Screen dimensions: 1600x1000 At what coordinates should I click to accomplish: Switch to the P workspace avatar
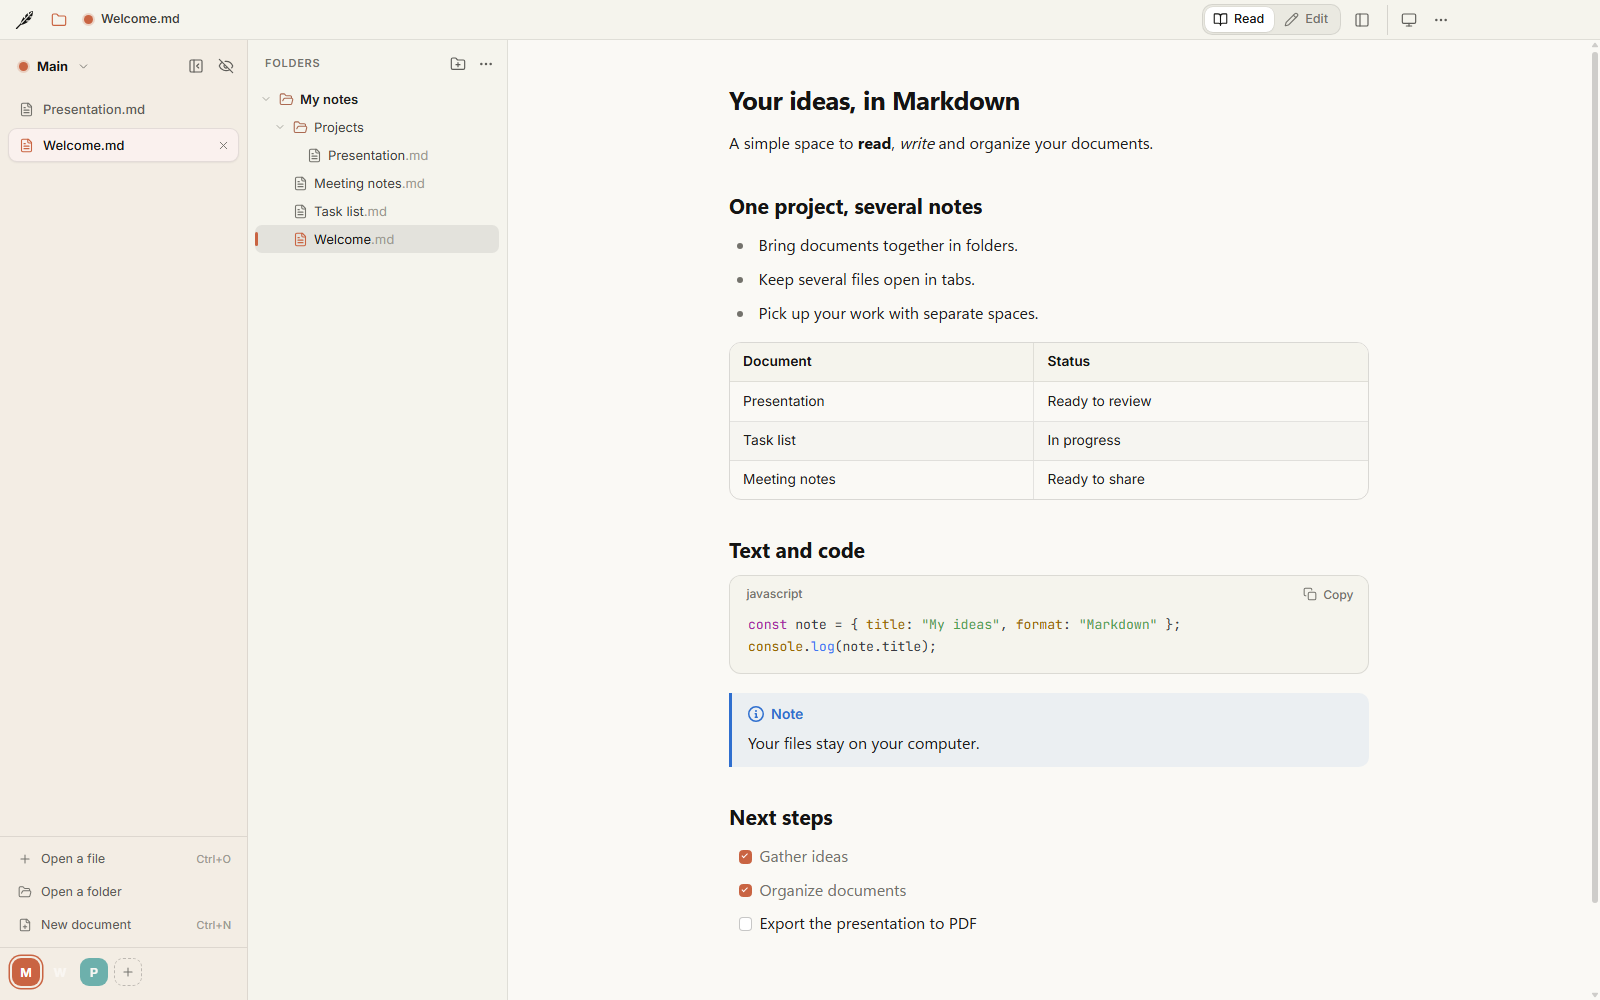pyautogui.click(x=94, y=972)
